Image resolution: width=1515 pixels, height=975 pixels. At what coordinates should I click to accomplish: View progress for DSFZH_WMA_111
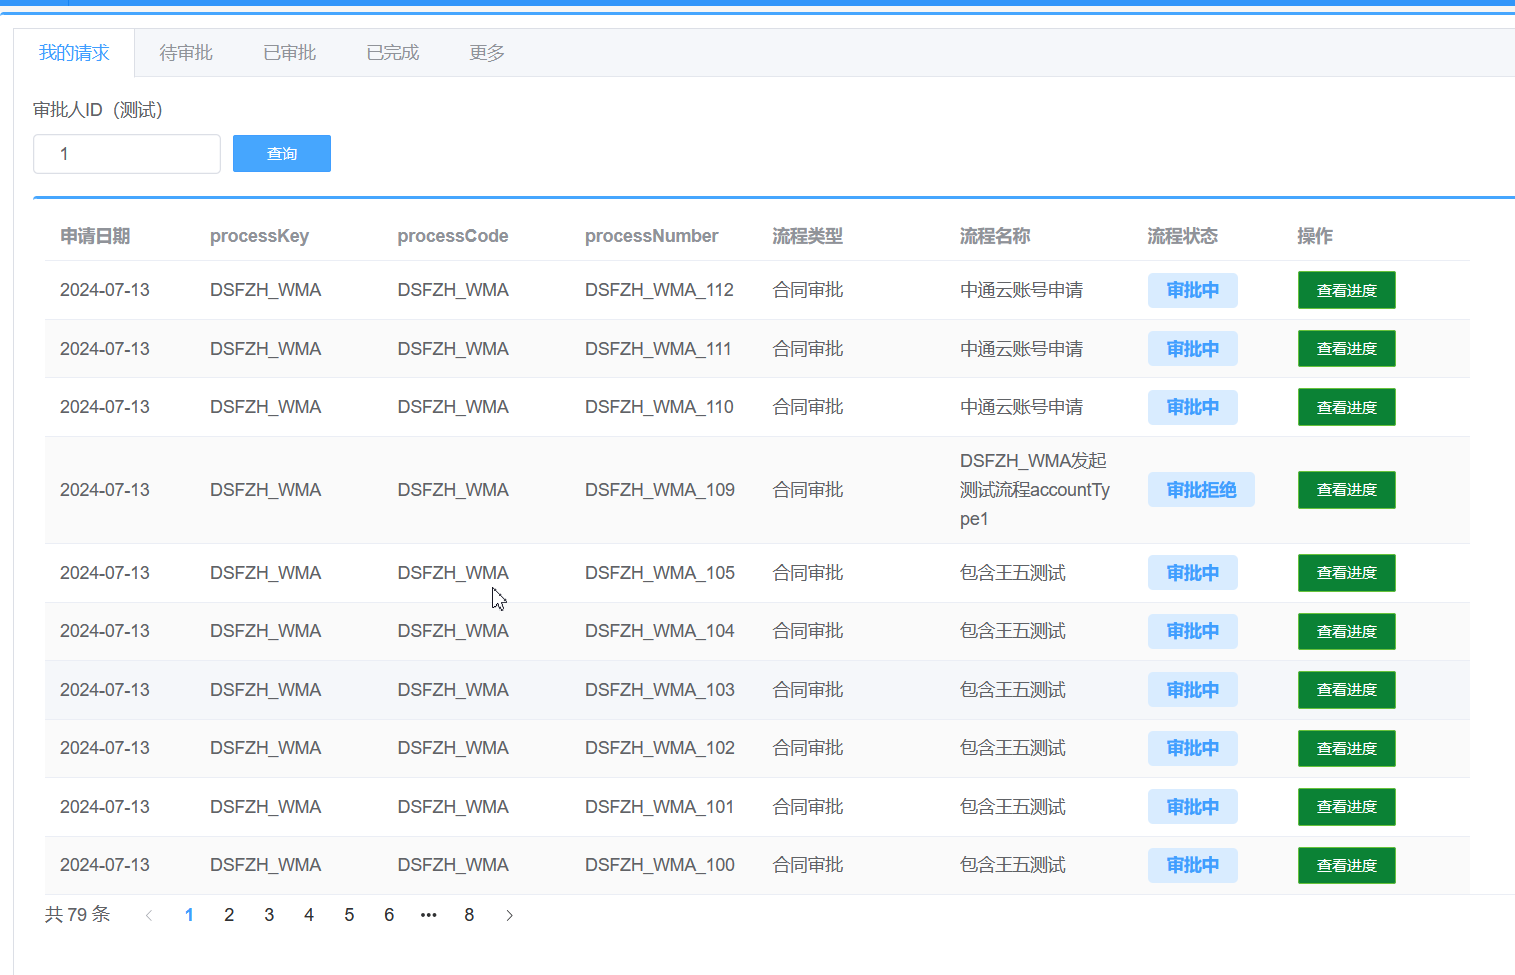1346,349
